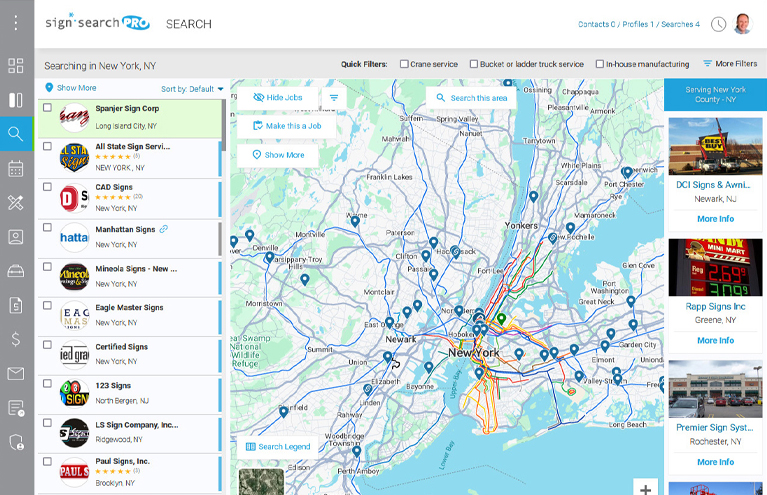Click Search this area button
The width and height of the screenshot is (767, 495).
coord(472,98)
